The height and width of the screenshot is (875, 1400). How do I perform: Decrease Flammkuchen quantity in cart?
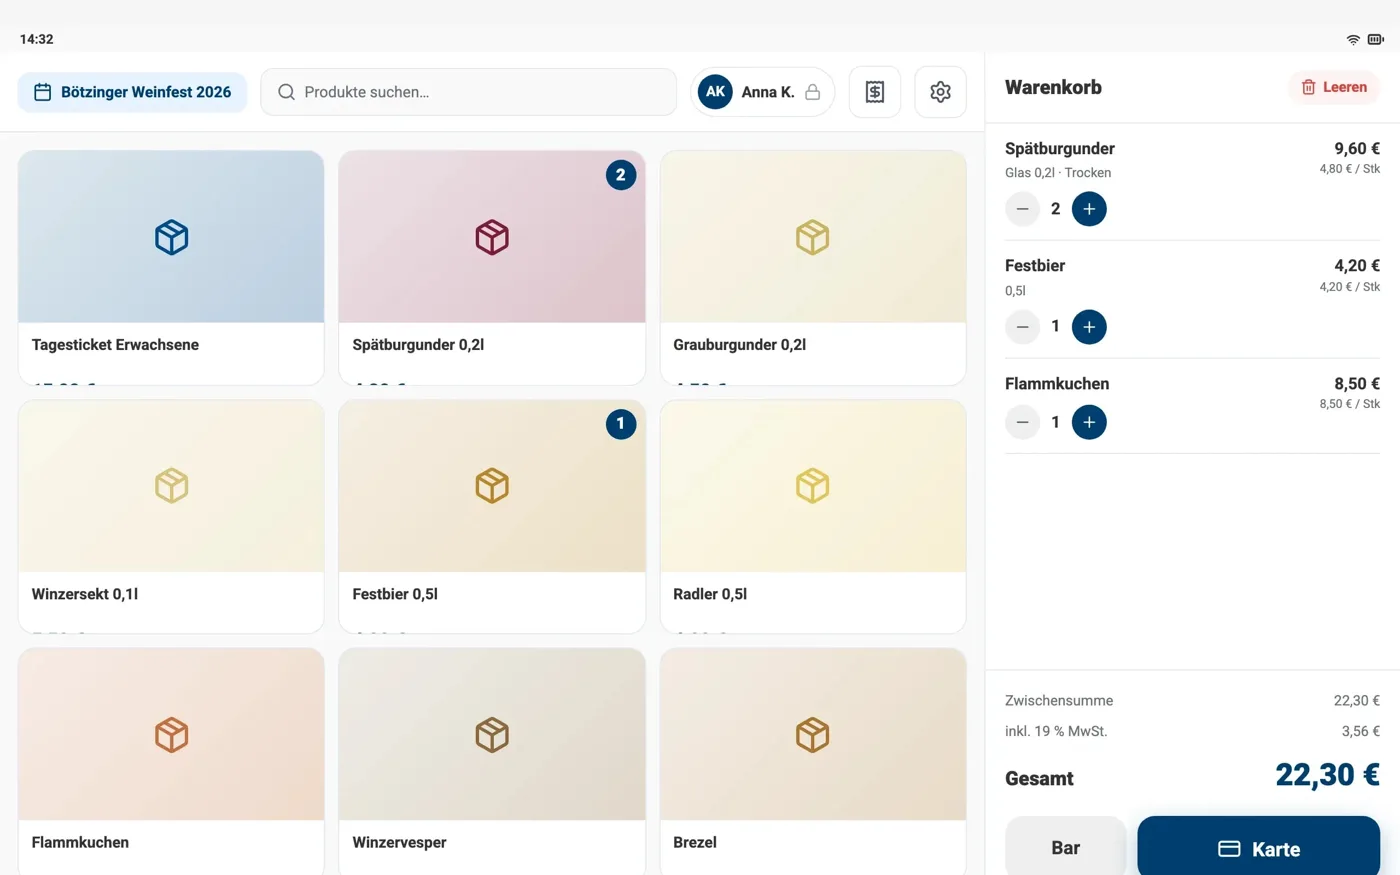click(1022, 422)
